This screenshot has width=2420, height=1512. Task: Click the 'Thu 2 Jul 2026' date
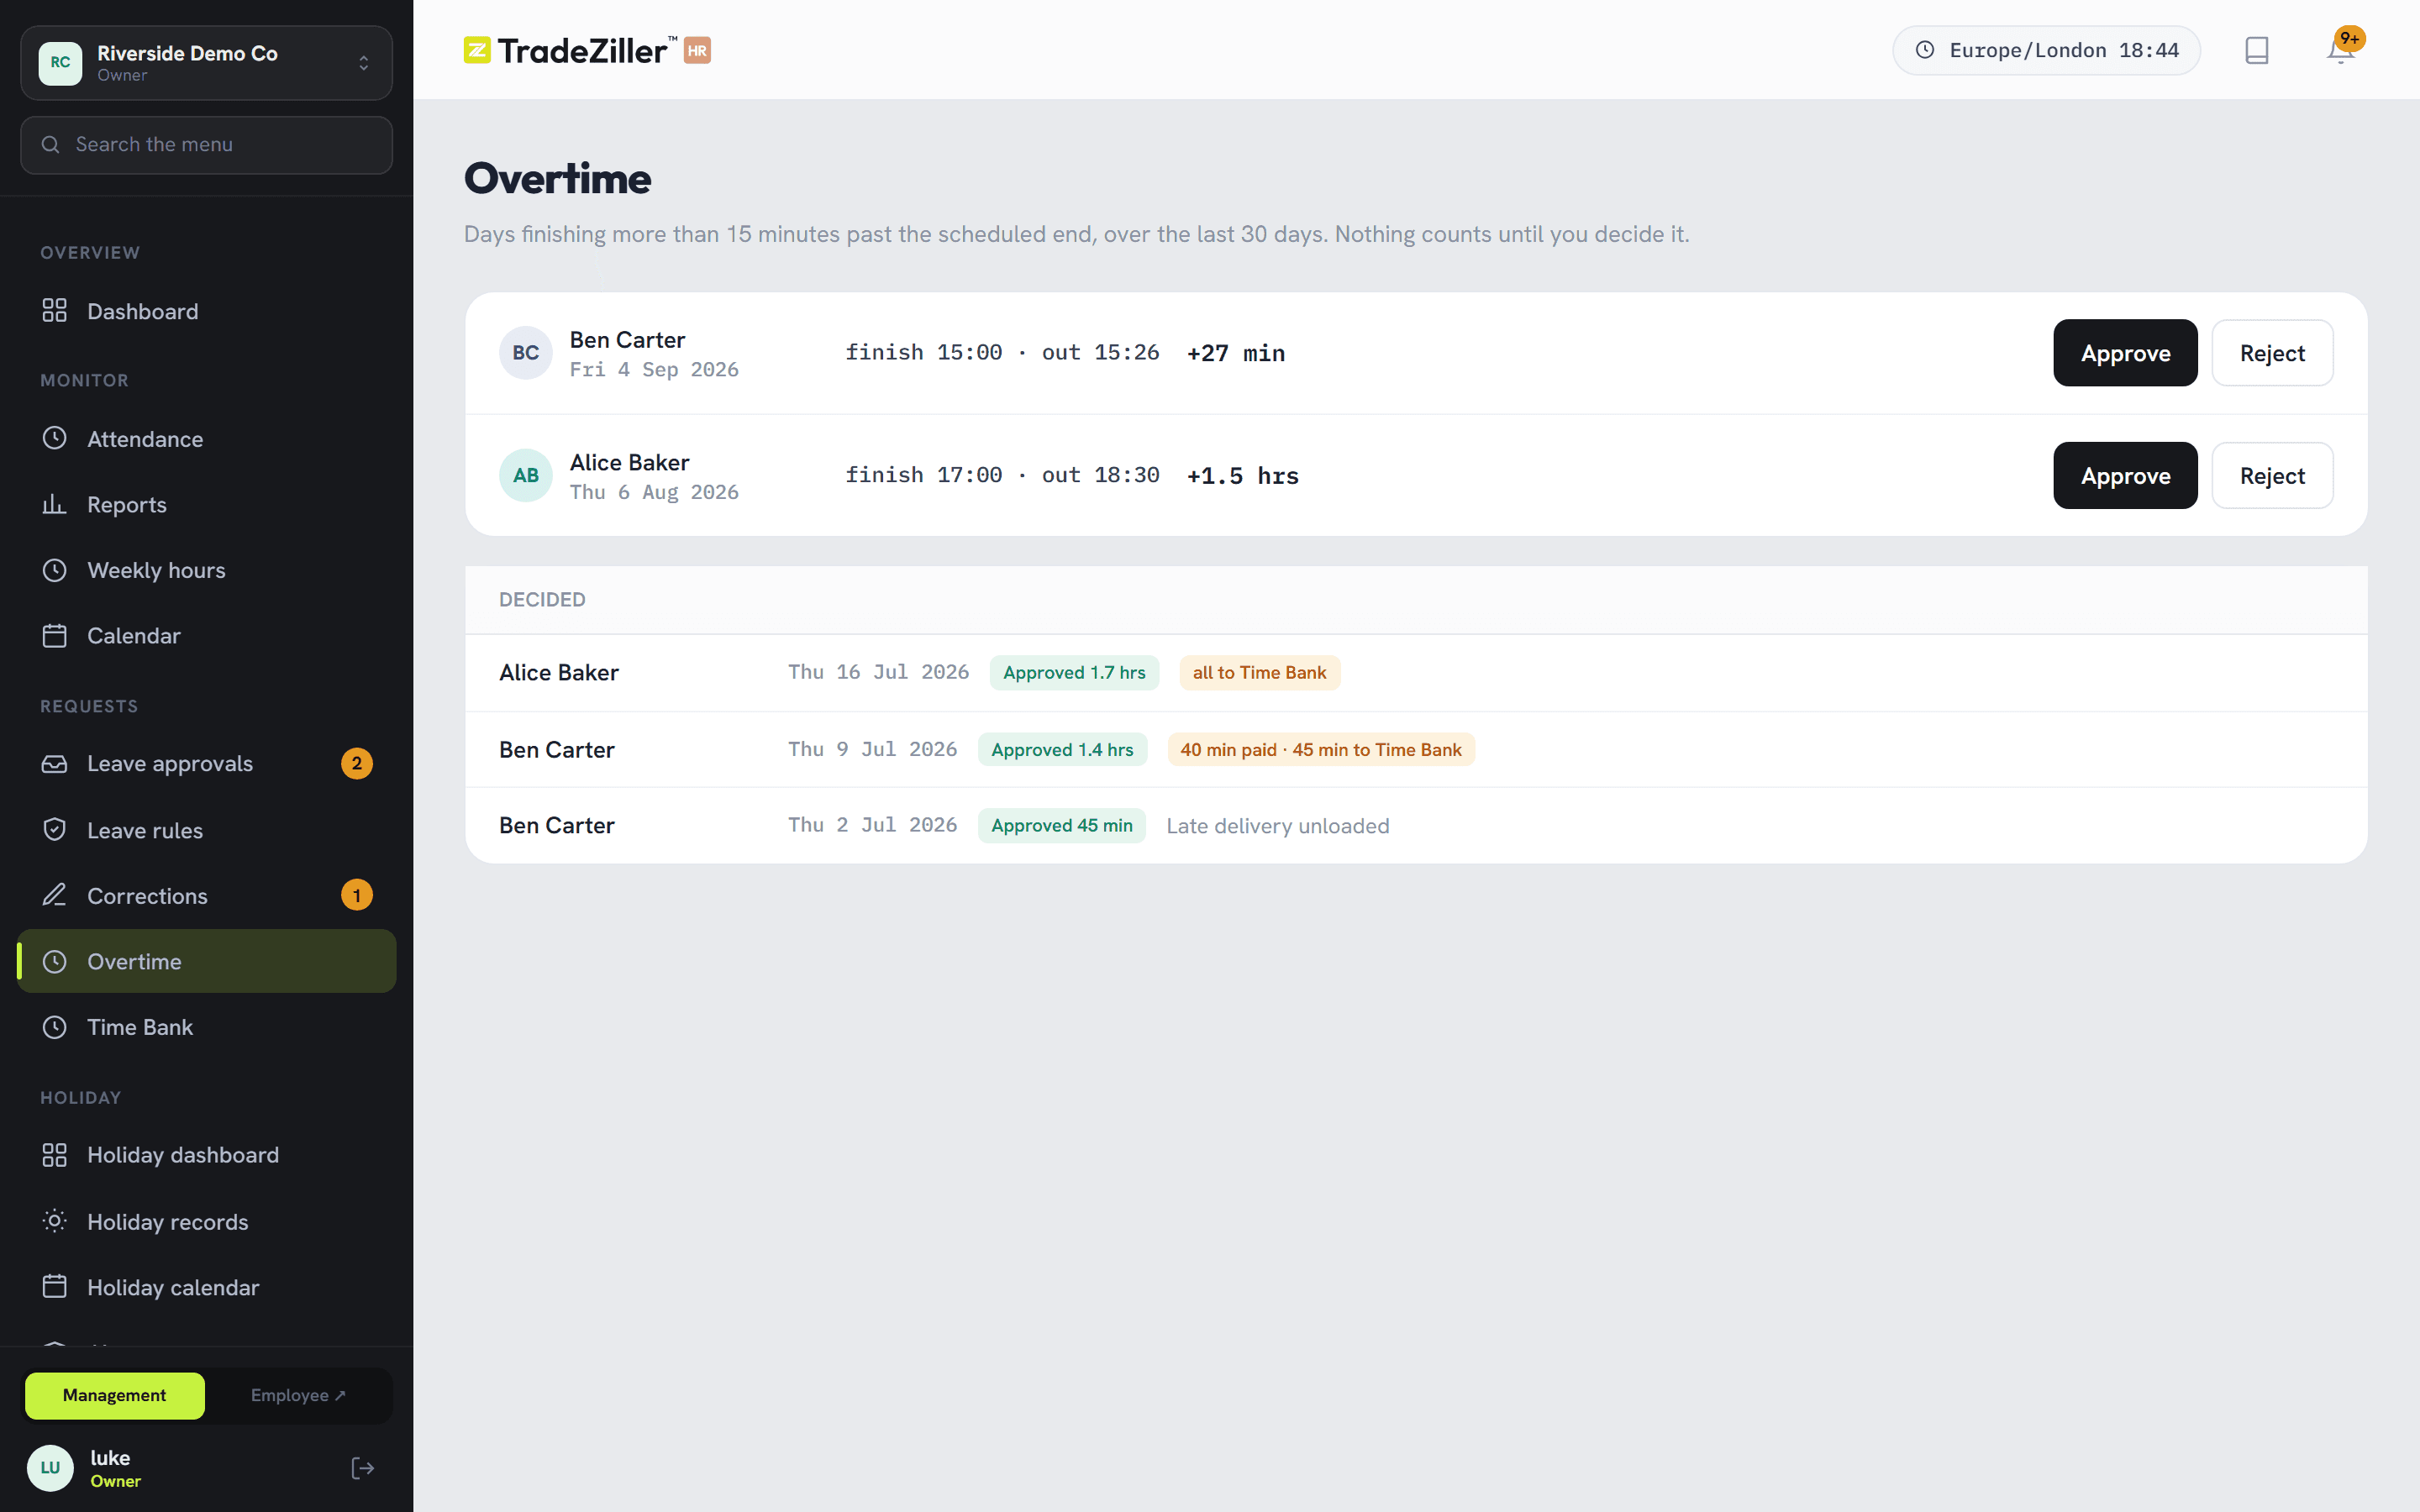point(872,825)
